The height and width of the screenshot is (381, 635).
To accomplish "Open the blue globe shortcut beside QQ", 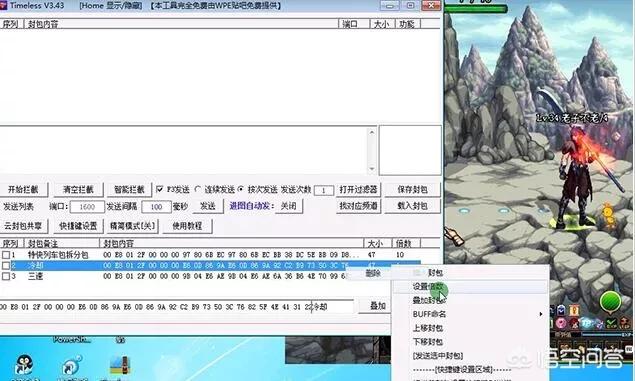I will click(73, 365).
